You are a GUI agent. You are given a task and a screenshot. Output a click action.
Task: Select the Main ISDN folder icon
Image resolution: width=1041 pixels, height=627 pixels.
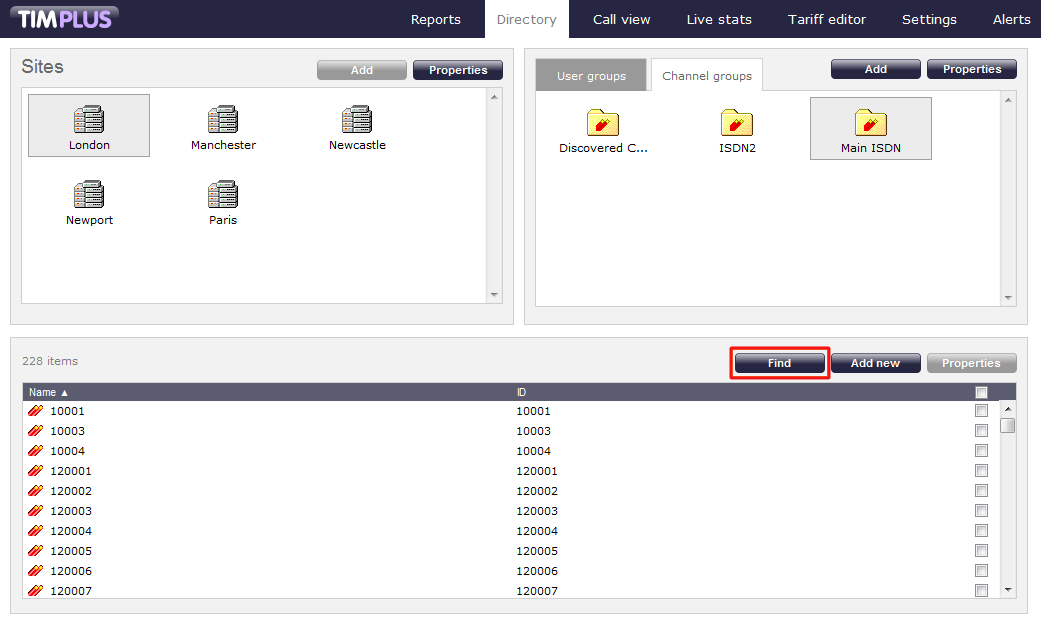click(x=871, y=123)
